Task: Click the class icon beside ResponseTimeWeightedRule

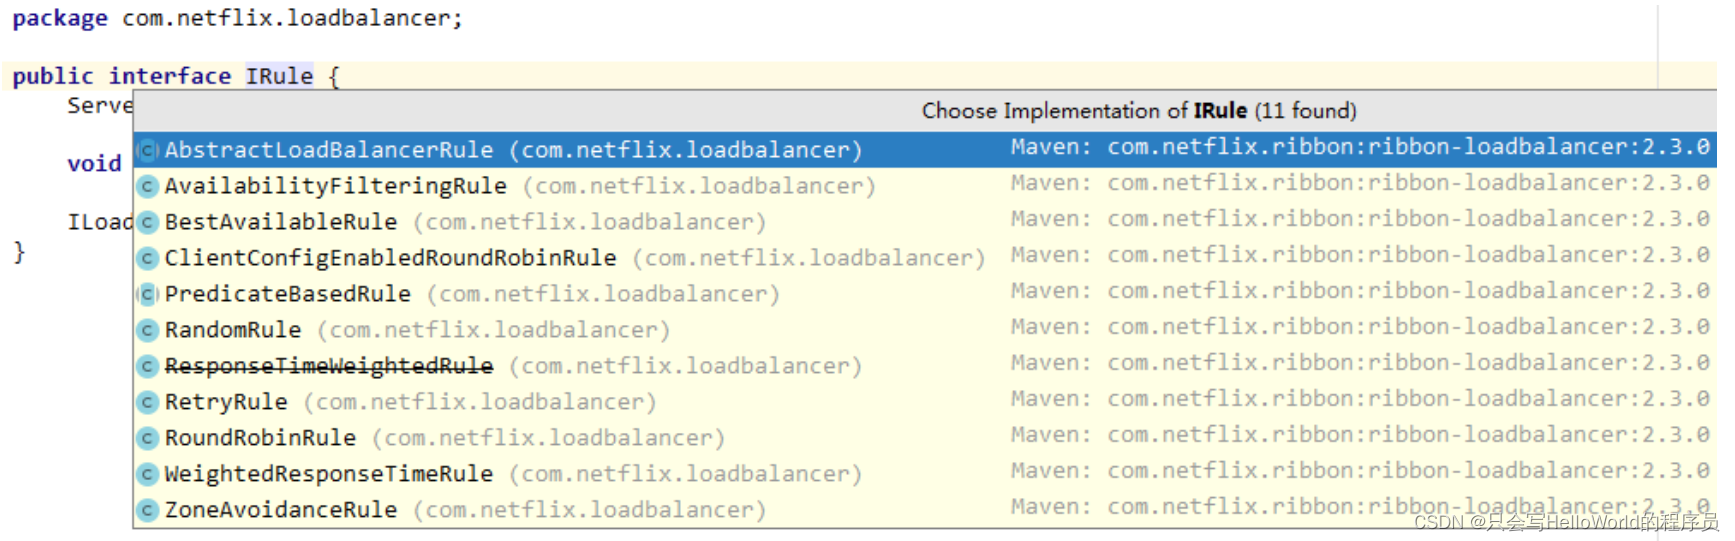Action: (x=148, y=366)
